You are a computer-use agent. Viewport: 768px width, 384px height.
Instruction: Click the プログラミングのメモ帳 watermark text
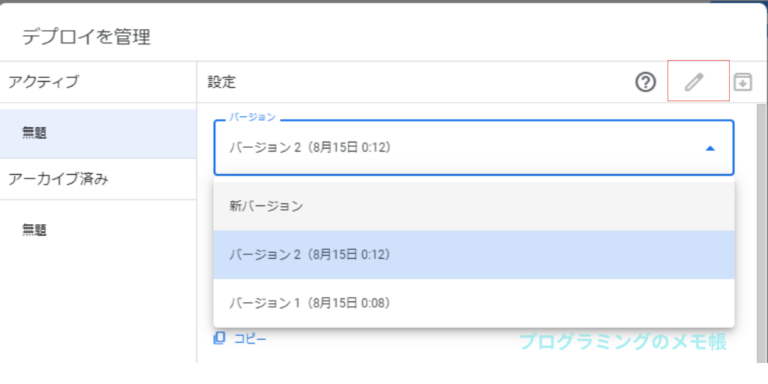click(x=623, y=342)
